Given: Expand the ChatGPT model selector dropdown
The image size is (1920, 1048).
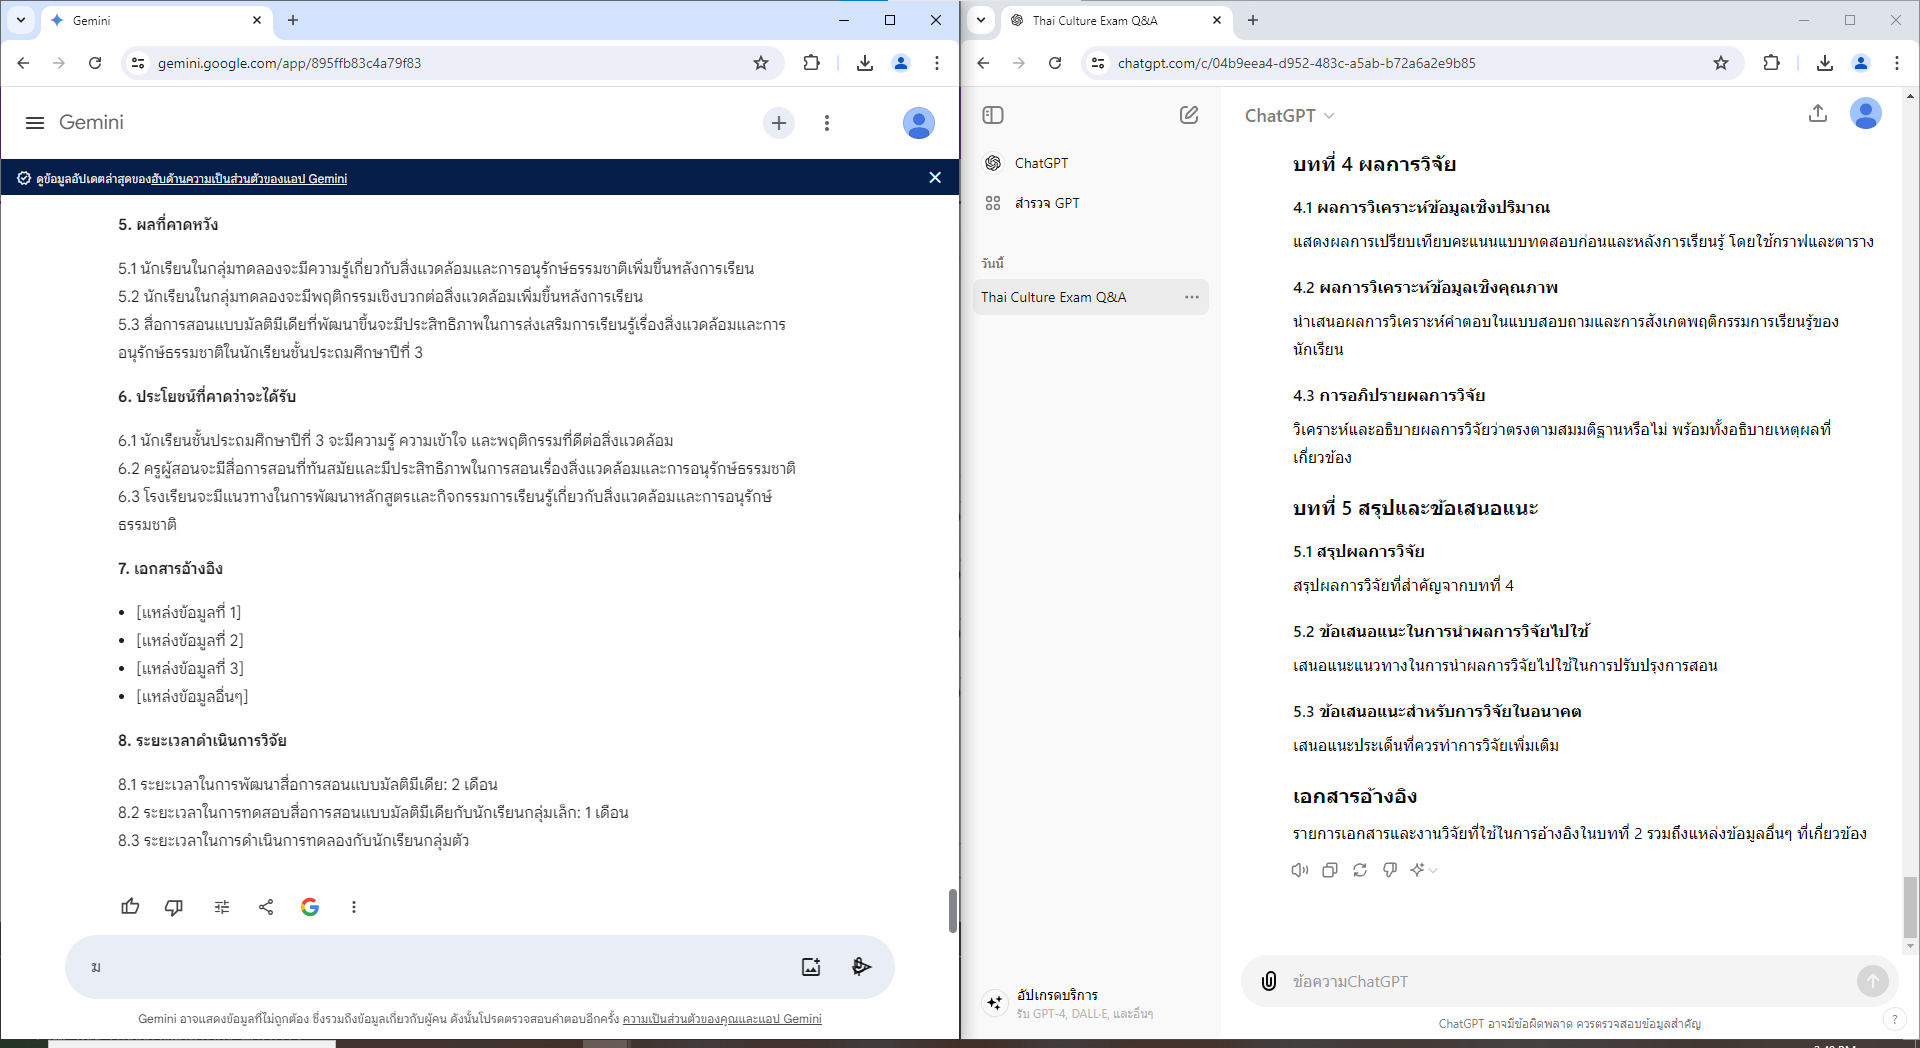Looking at the screenshot, I should pyautogui.click(x=1289, y=116).
